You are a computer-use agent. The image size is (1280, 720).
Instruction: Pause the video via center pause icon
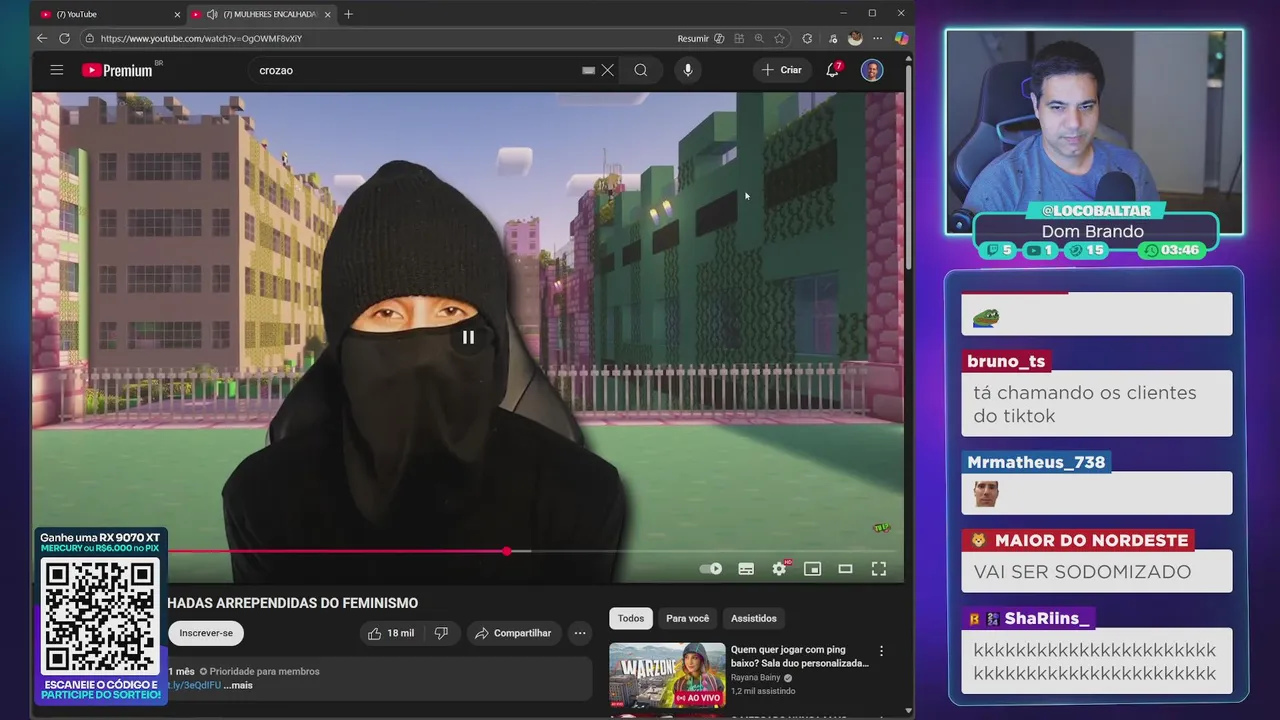[x=468, y=337]
